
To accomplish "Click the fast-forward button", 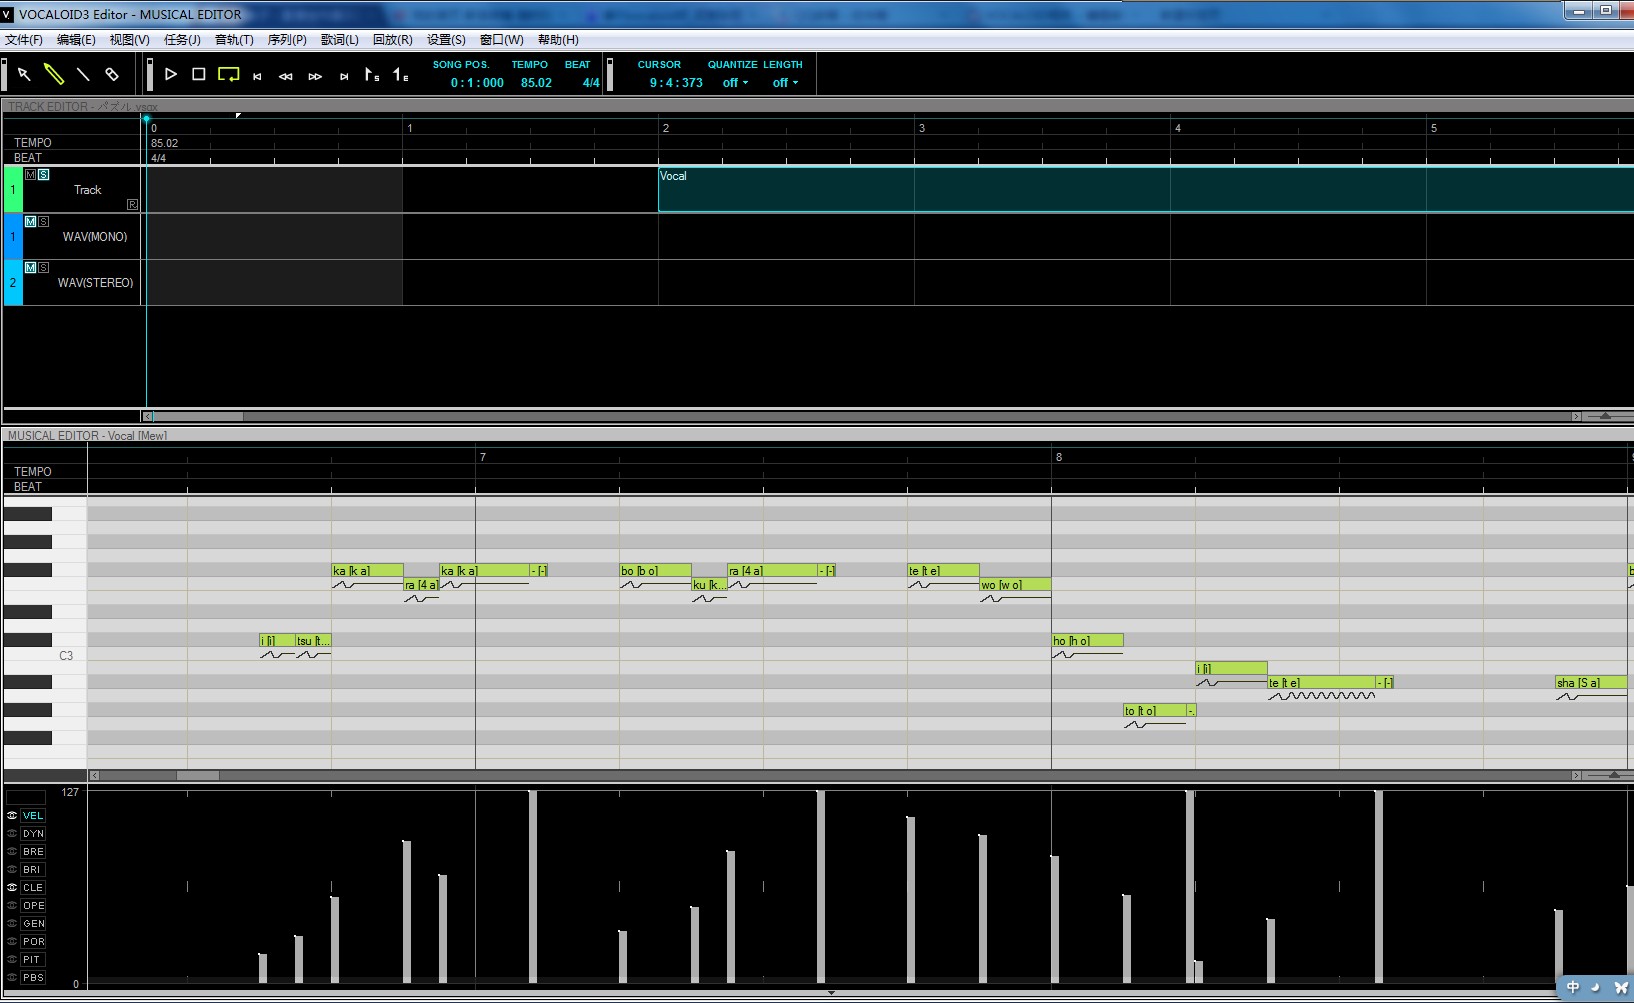I will coord(315,76).
